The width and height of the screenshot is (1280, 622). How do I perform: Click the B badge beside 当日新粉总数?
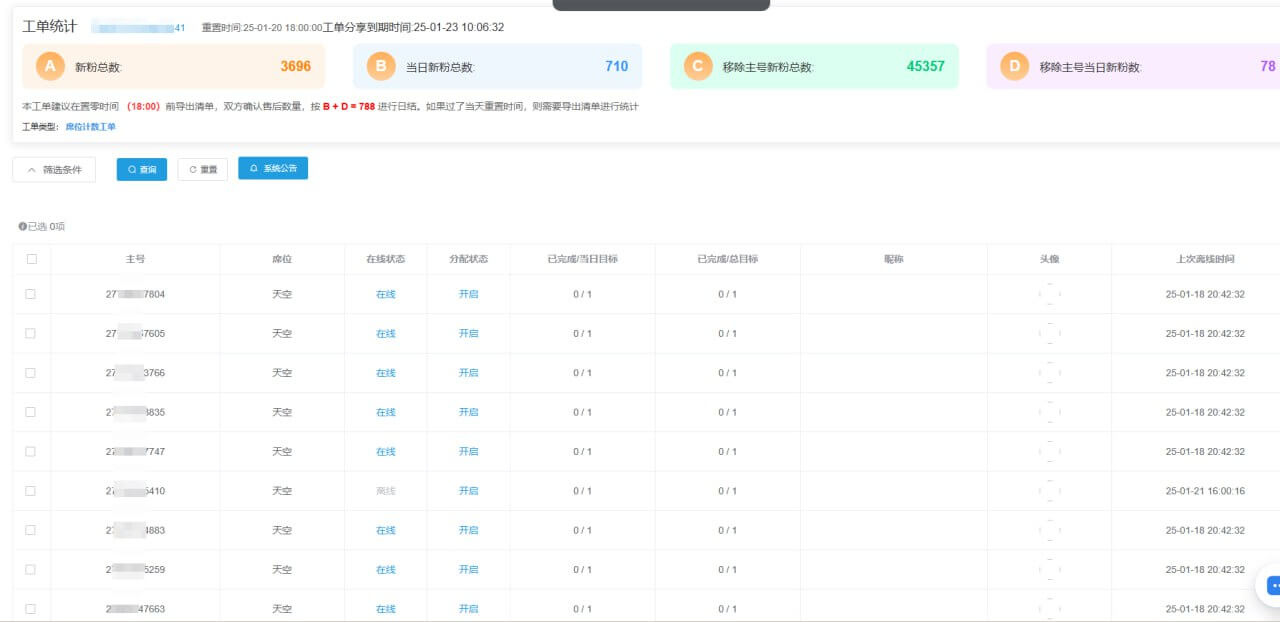click(380, 67)
